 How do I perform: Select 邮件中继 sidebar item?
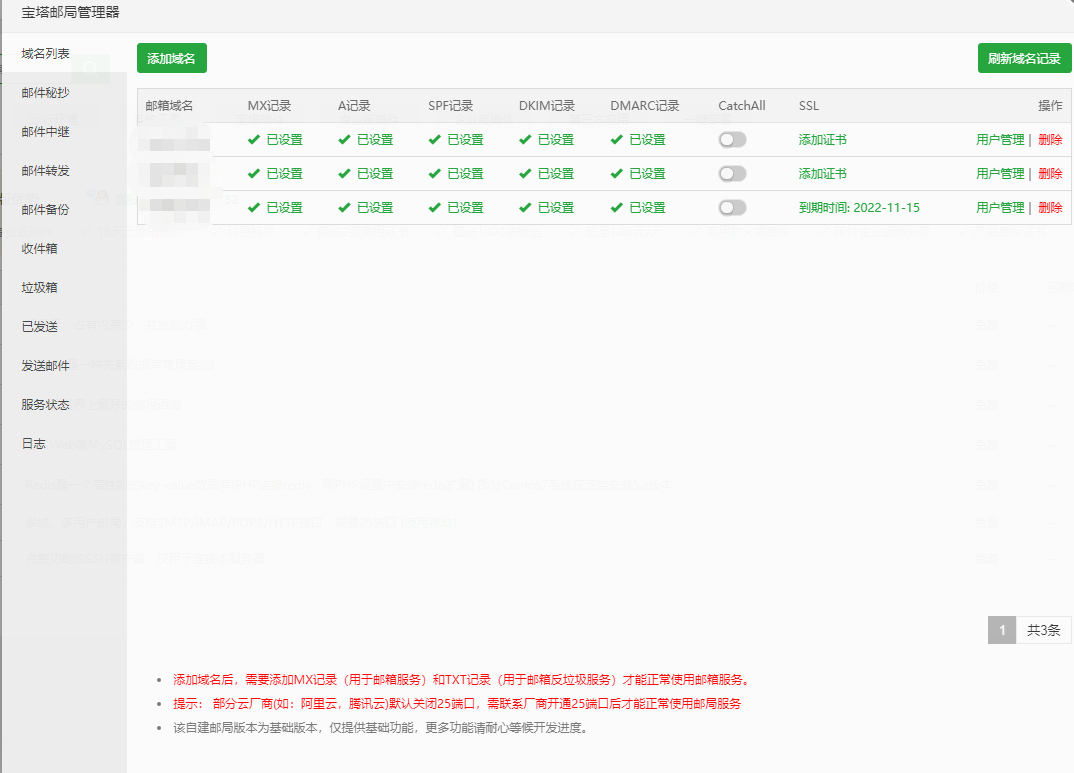pyautogui.click(x=46, y=132)
